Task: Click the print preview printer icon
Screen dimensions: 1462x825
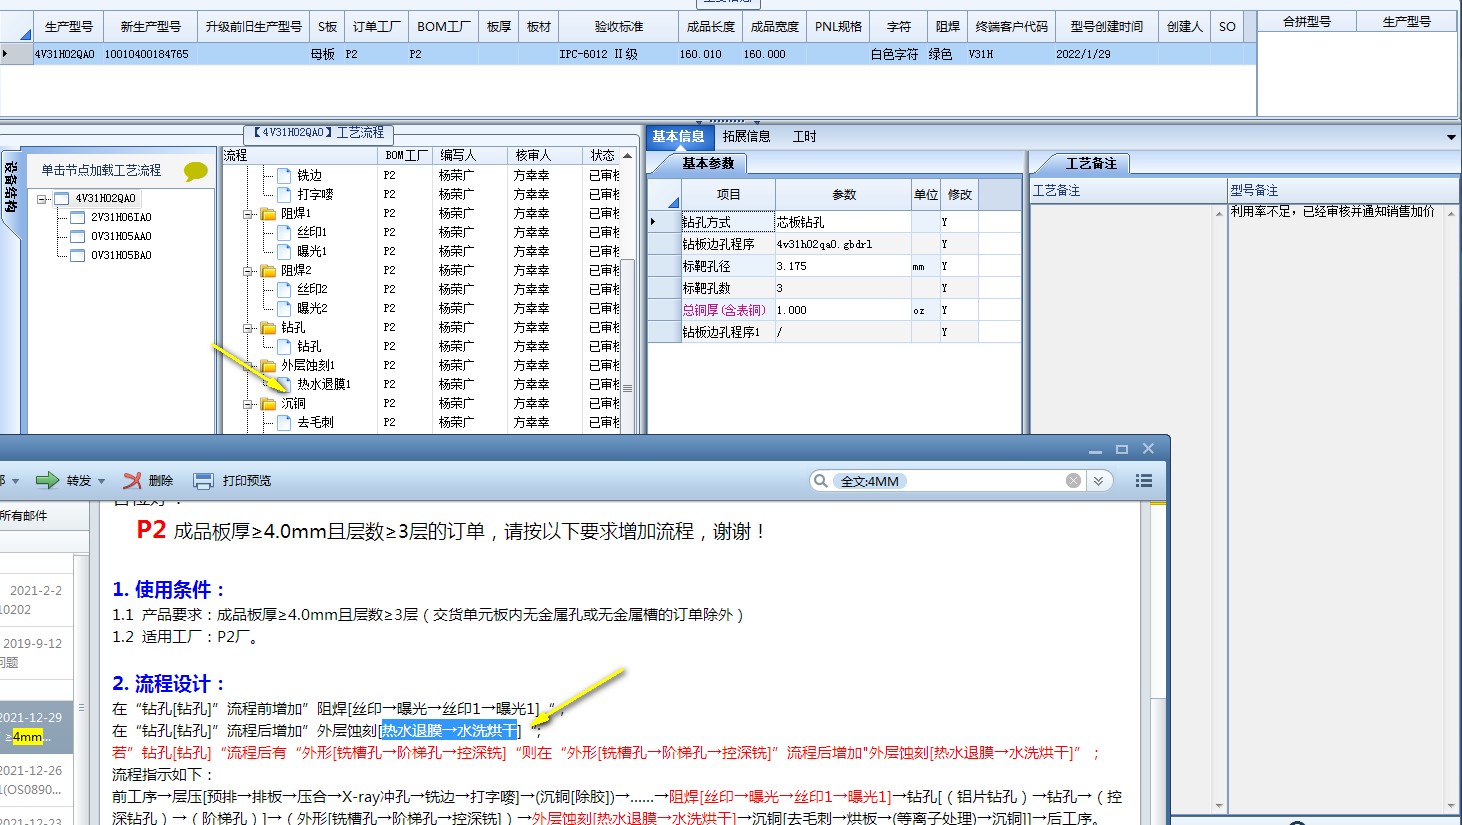Action: click(203, 481)
